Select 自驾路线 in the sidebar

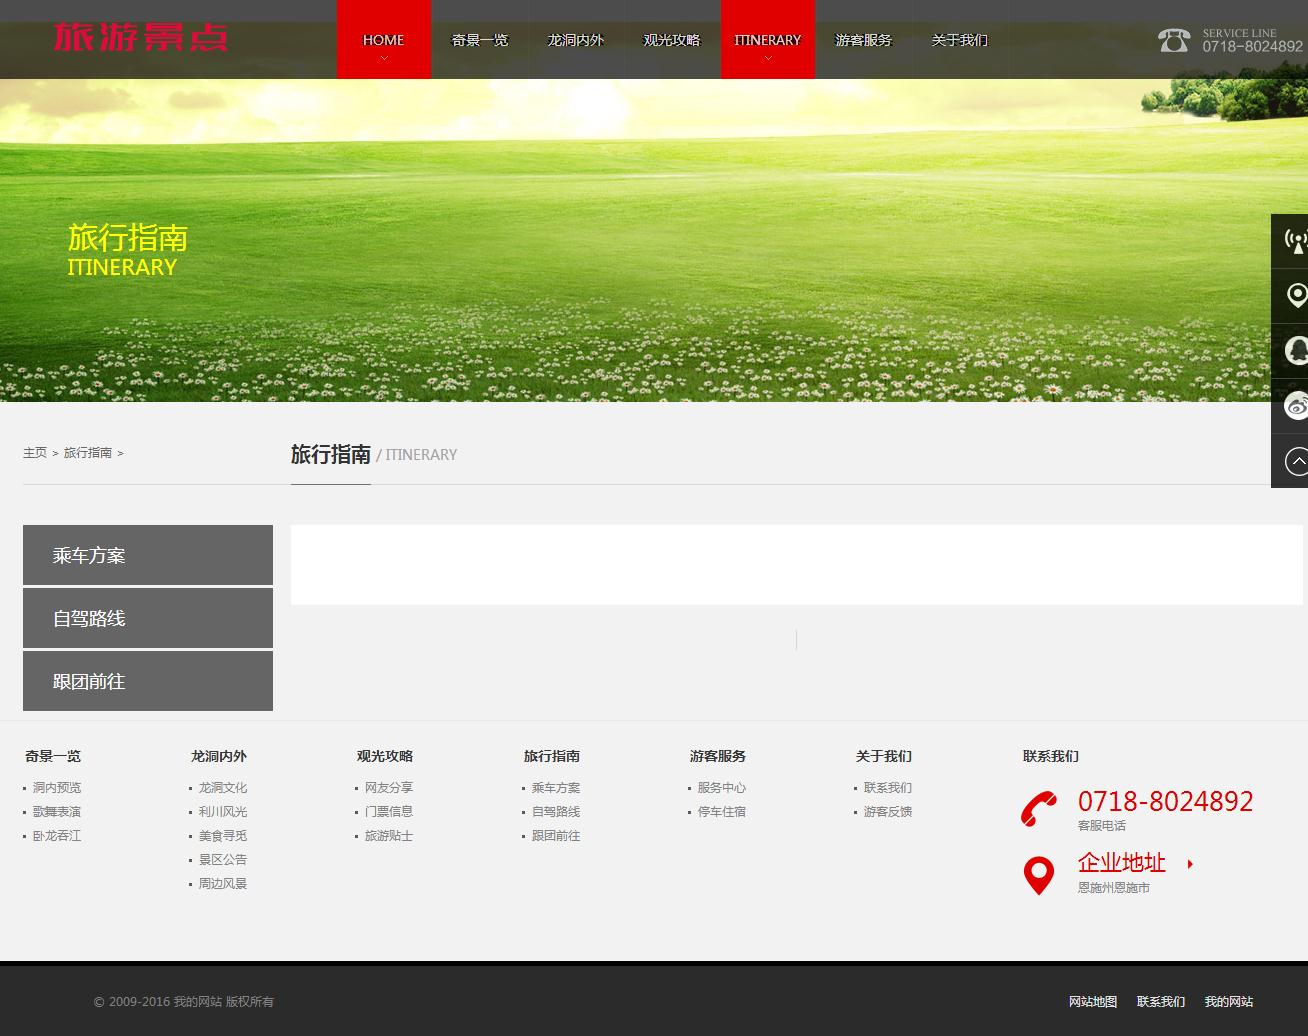point(148,618)
